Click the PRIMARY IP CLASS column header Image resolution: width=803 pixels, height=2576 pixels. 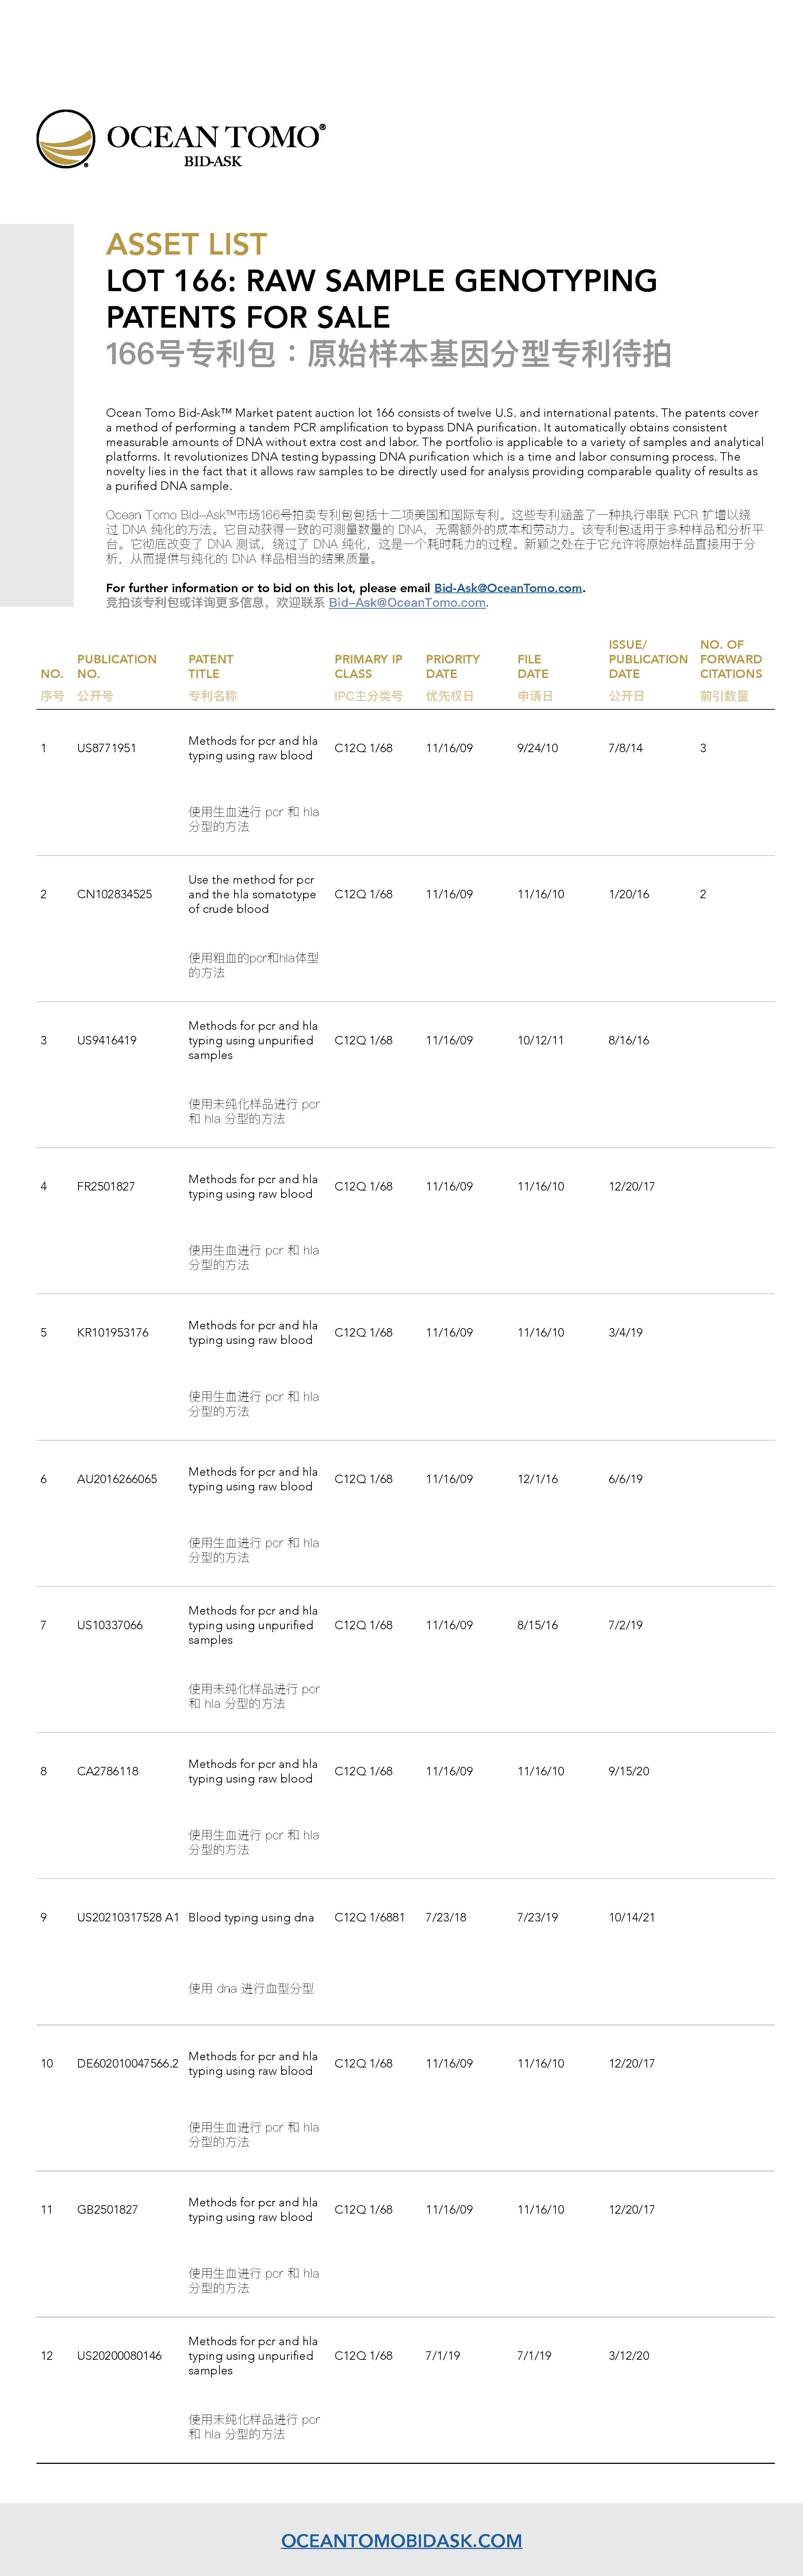click(x=368, y=666)
